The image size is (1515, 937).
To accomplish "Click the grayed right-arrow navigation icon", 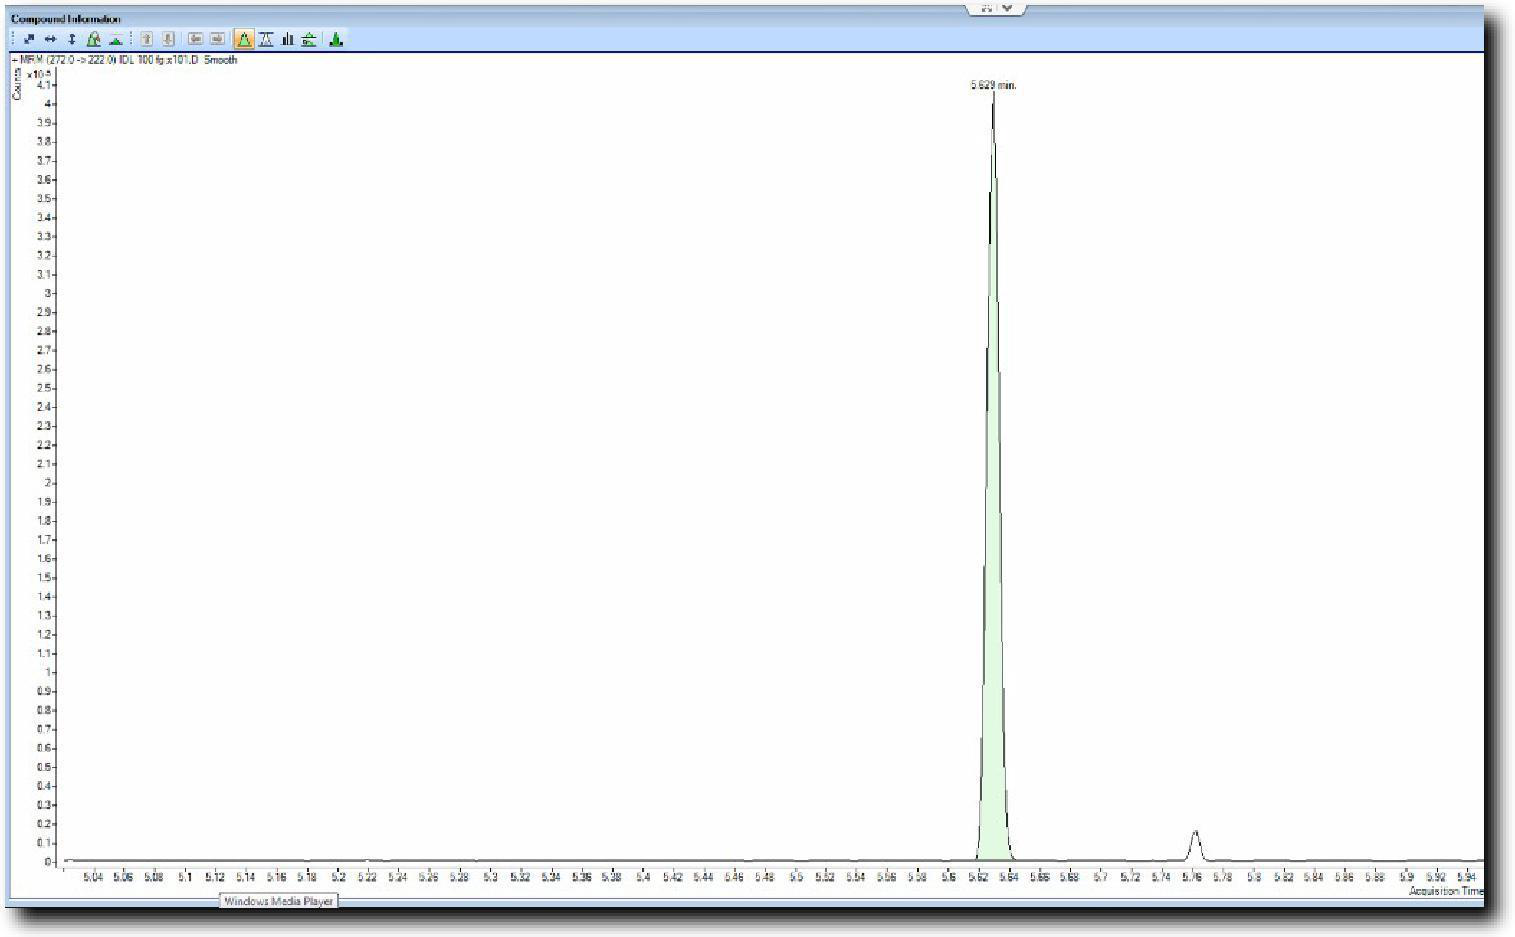I will click(x=217, y=39).
